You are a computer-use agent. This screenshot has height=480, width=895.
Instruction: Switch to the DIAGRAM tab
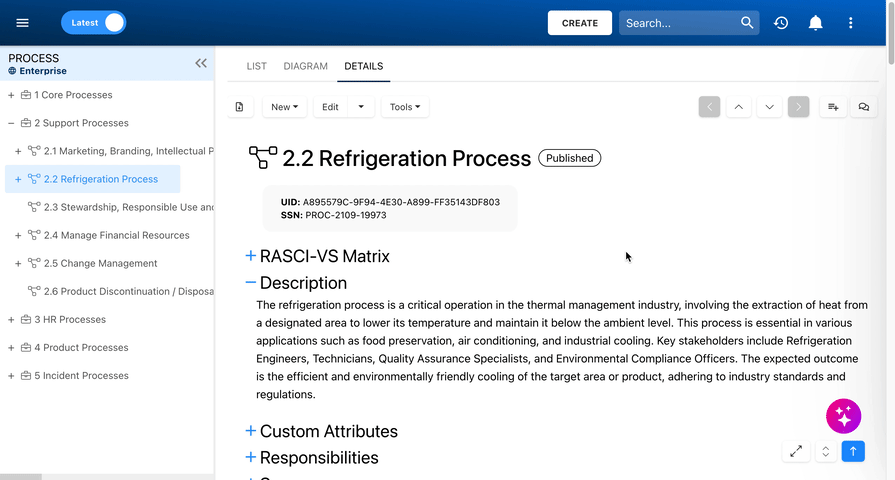[305, 66]
